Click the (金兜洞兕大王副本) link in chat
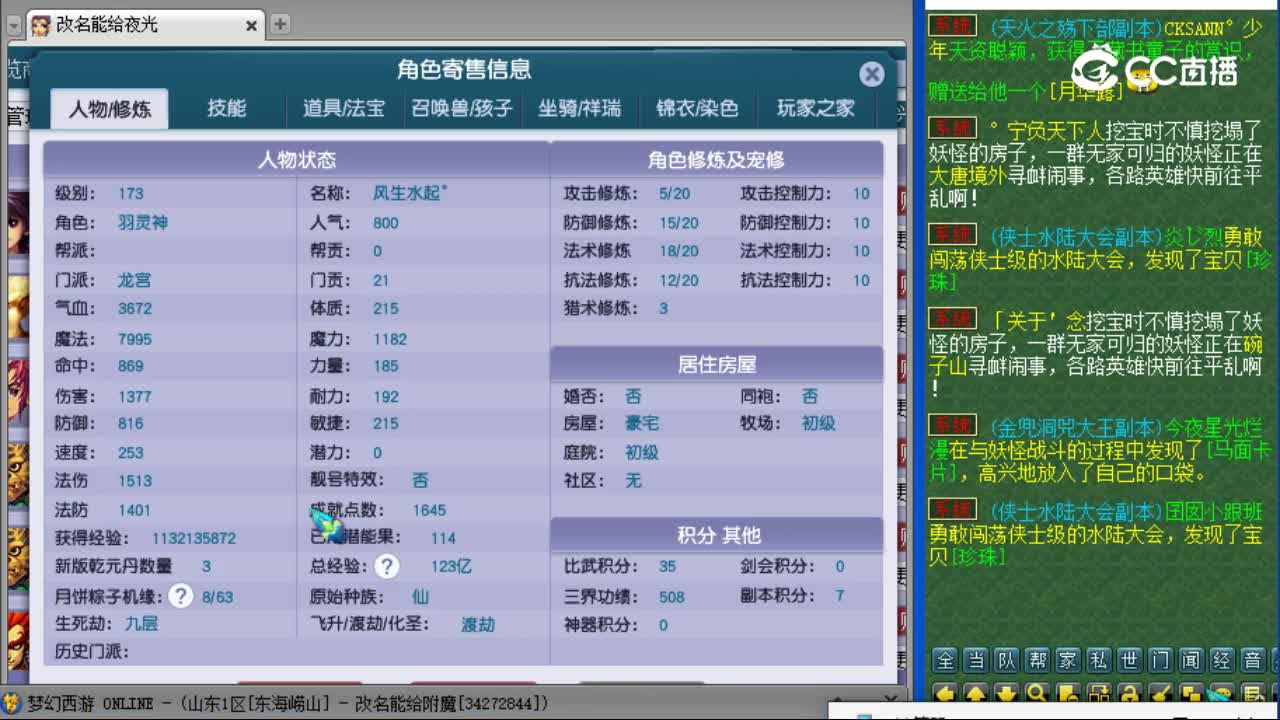This screenshot has width=1280, height=720. [x=1075, y=428]
